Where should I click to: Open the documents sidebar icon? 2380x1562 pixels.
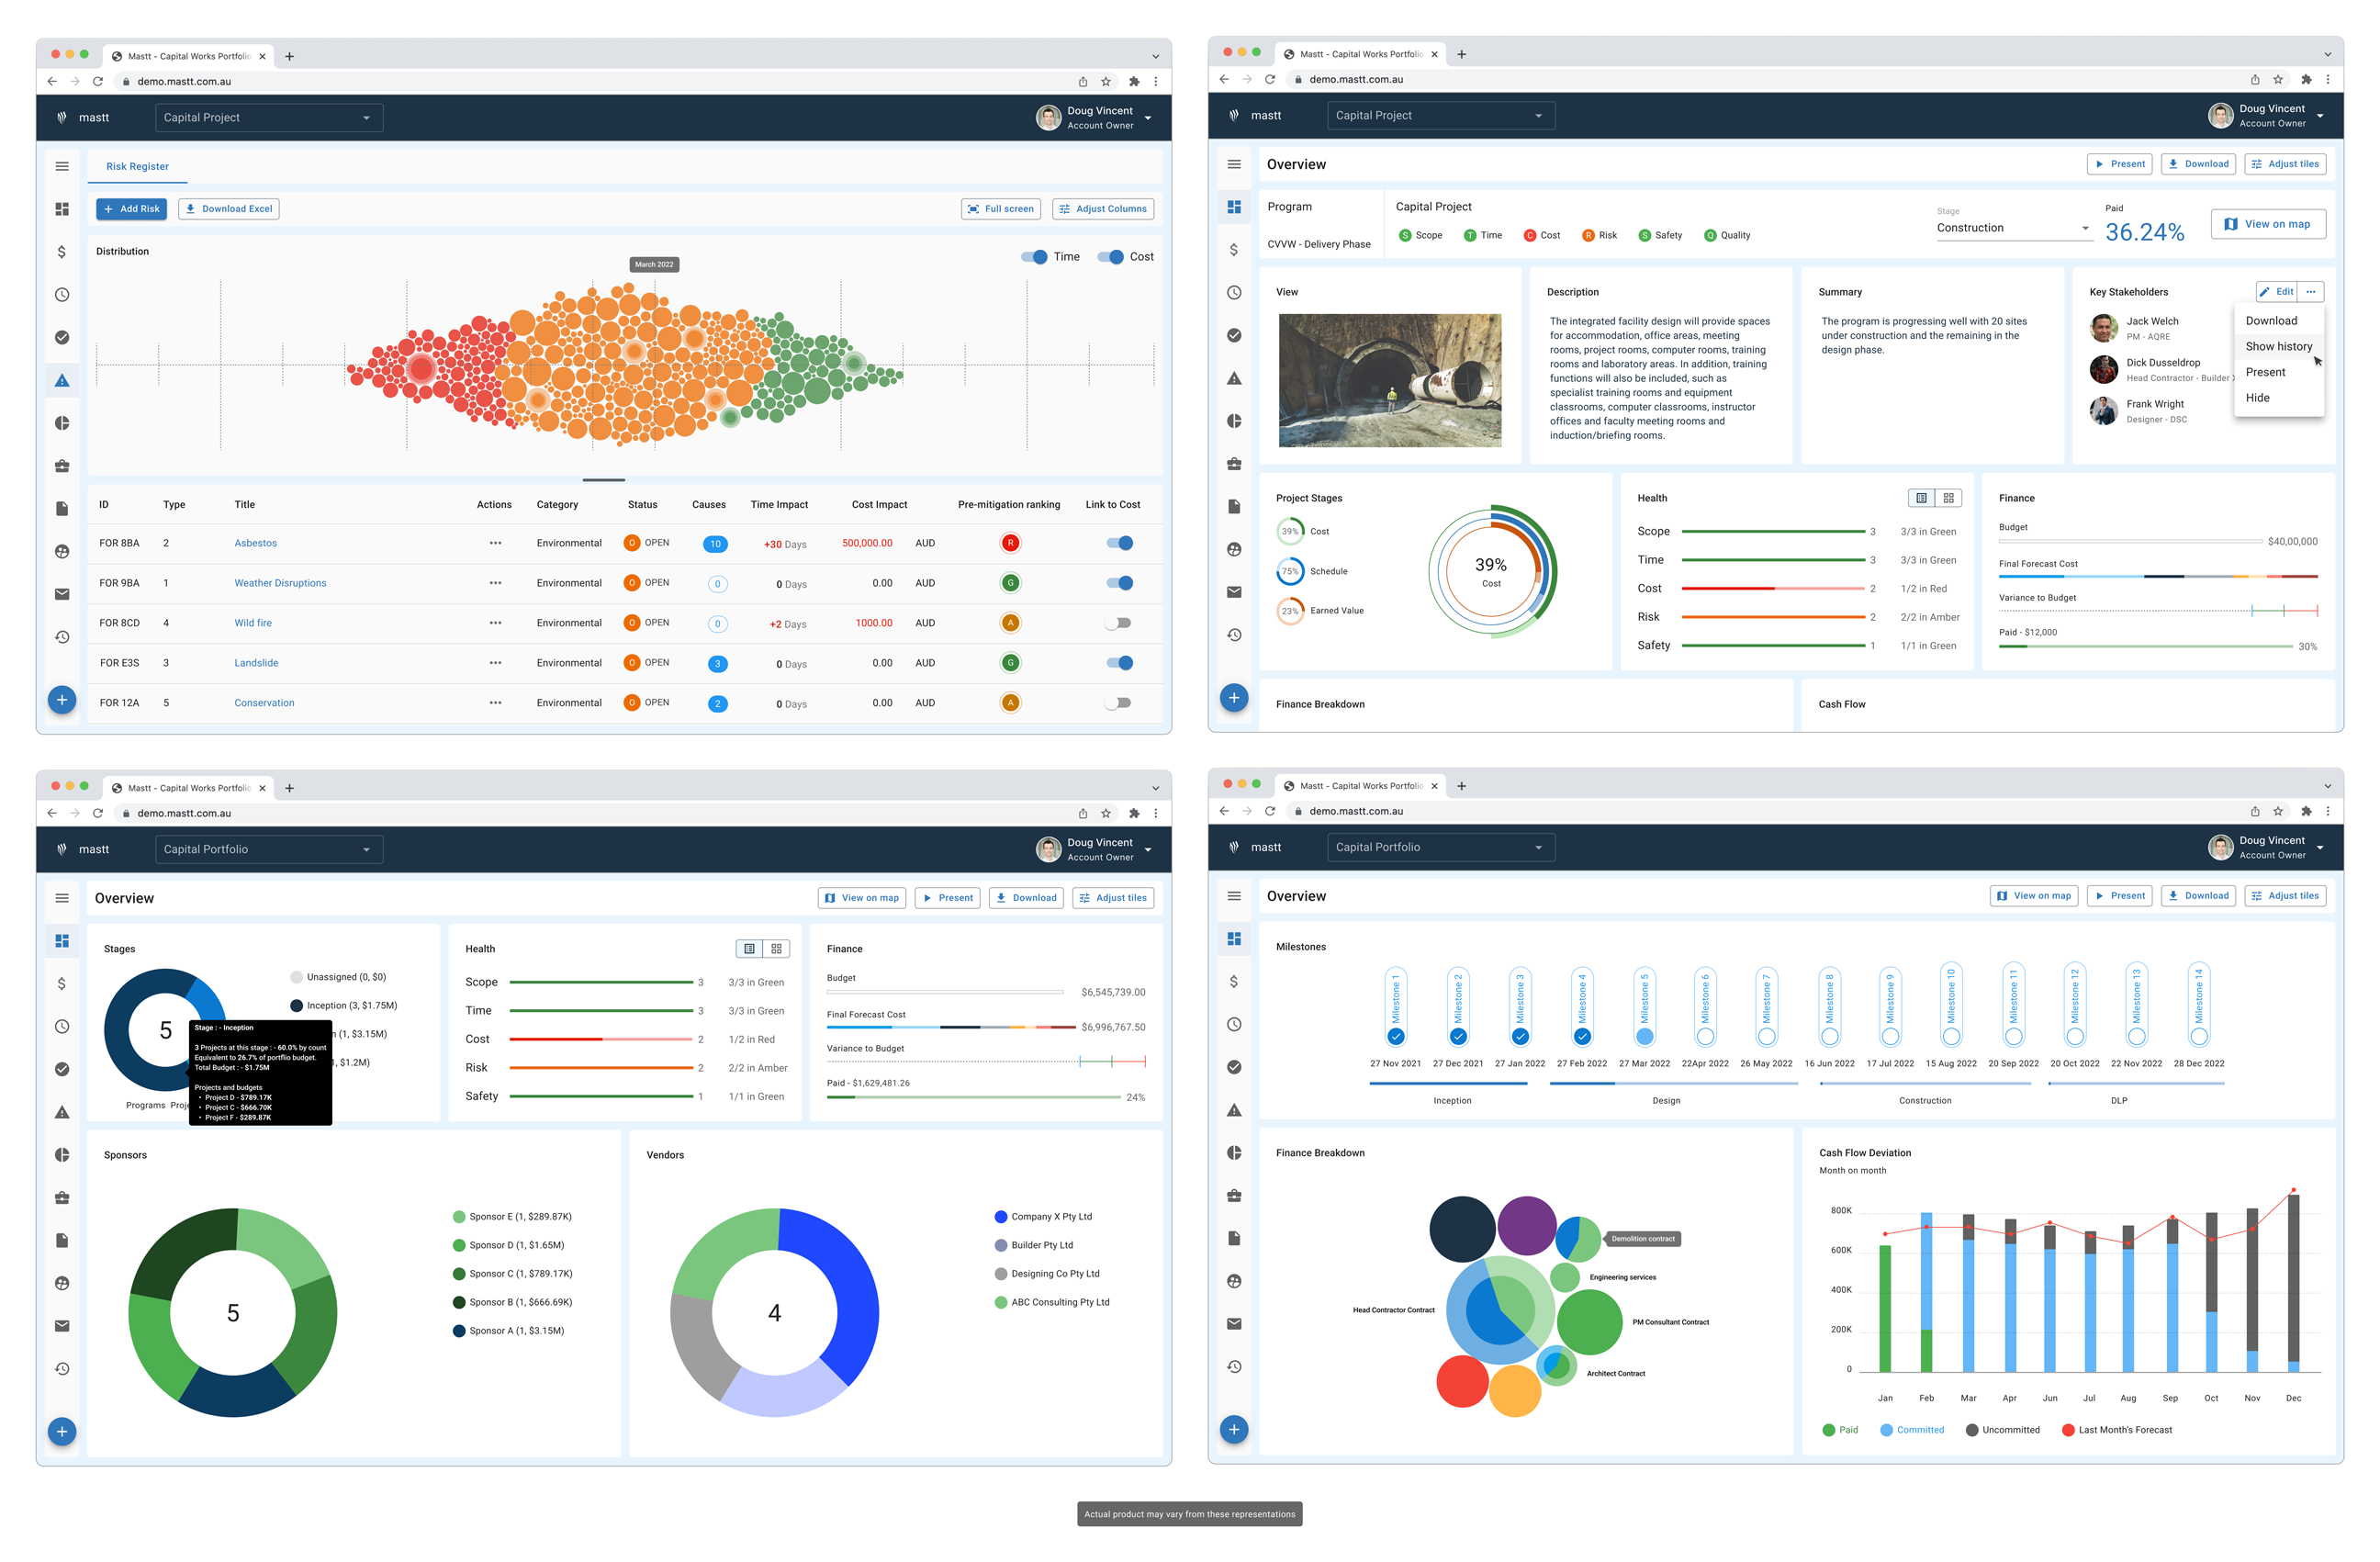point(62,508)
